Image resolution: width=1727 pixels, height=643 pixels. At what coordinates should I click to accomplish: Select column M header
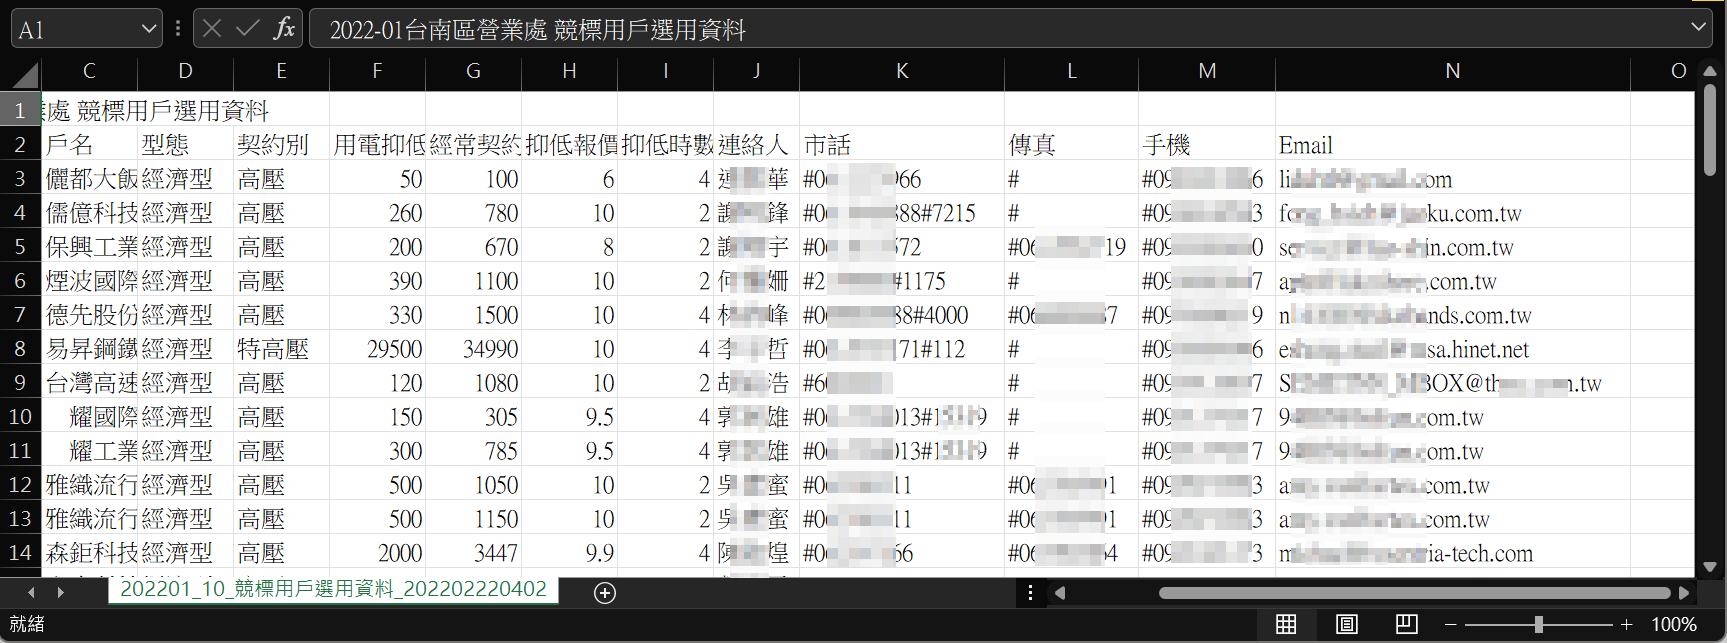click(1207, 71)
